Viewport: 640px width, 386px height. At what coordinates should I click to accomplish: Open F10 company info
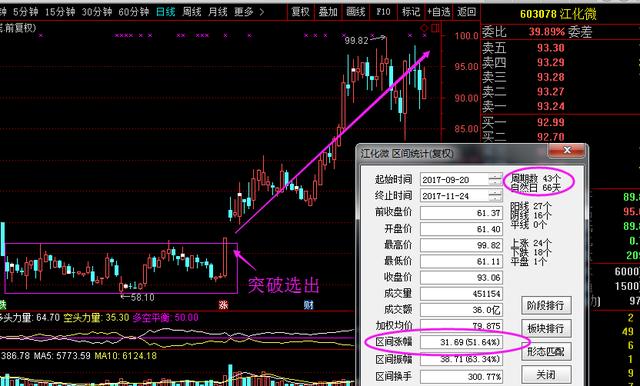click(x=383, y=12)
